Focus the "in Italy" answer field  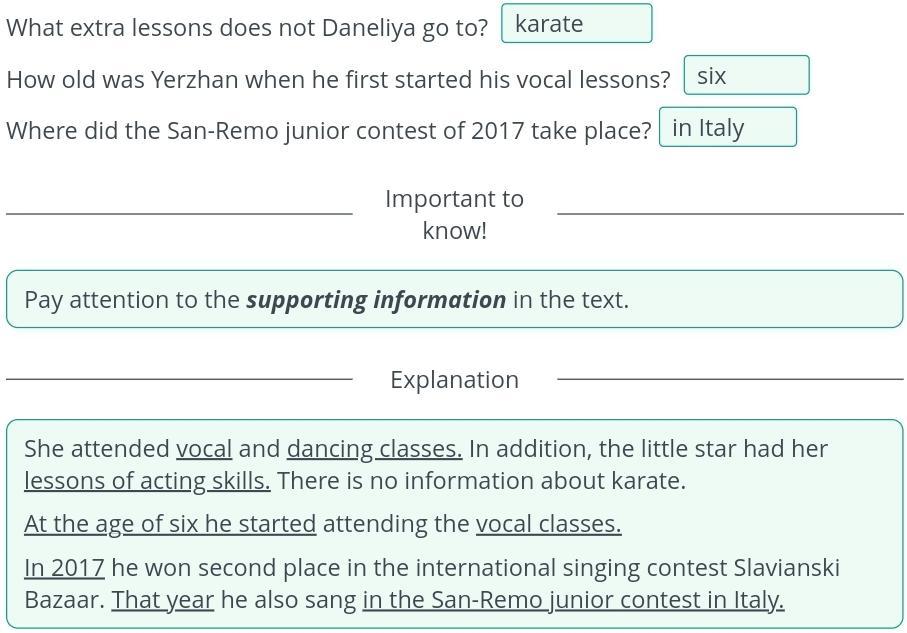[727, 128]
